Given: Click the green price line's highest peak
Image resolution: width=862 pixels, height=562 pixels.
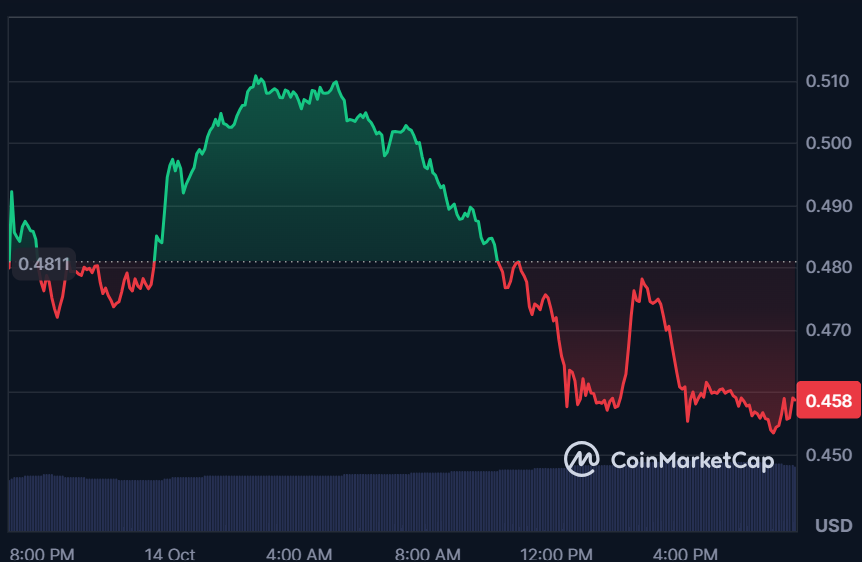Looking at the screenshot, I should pos(256,76).
